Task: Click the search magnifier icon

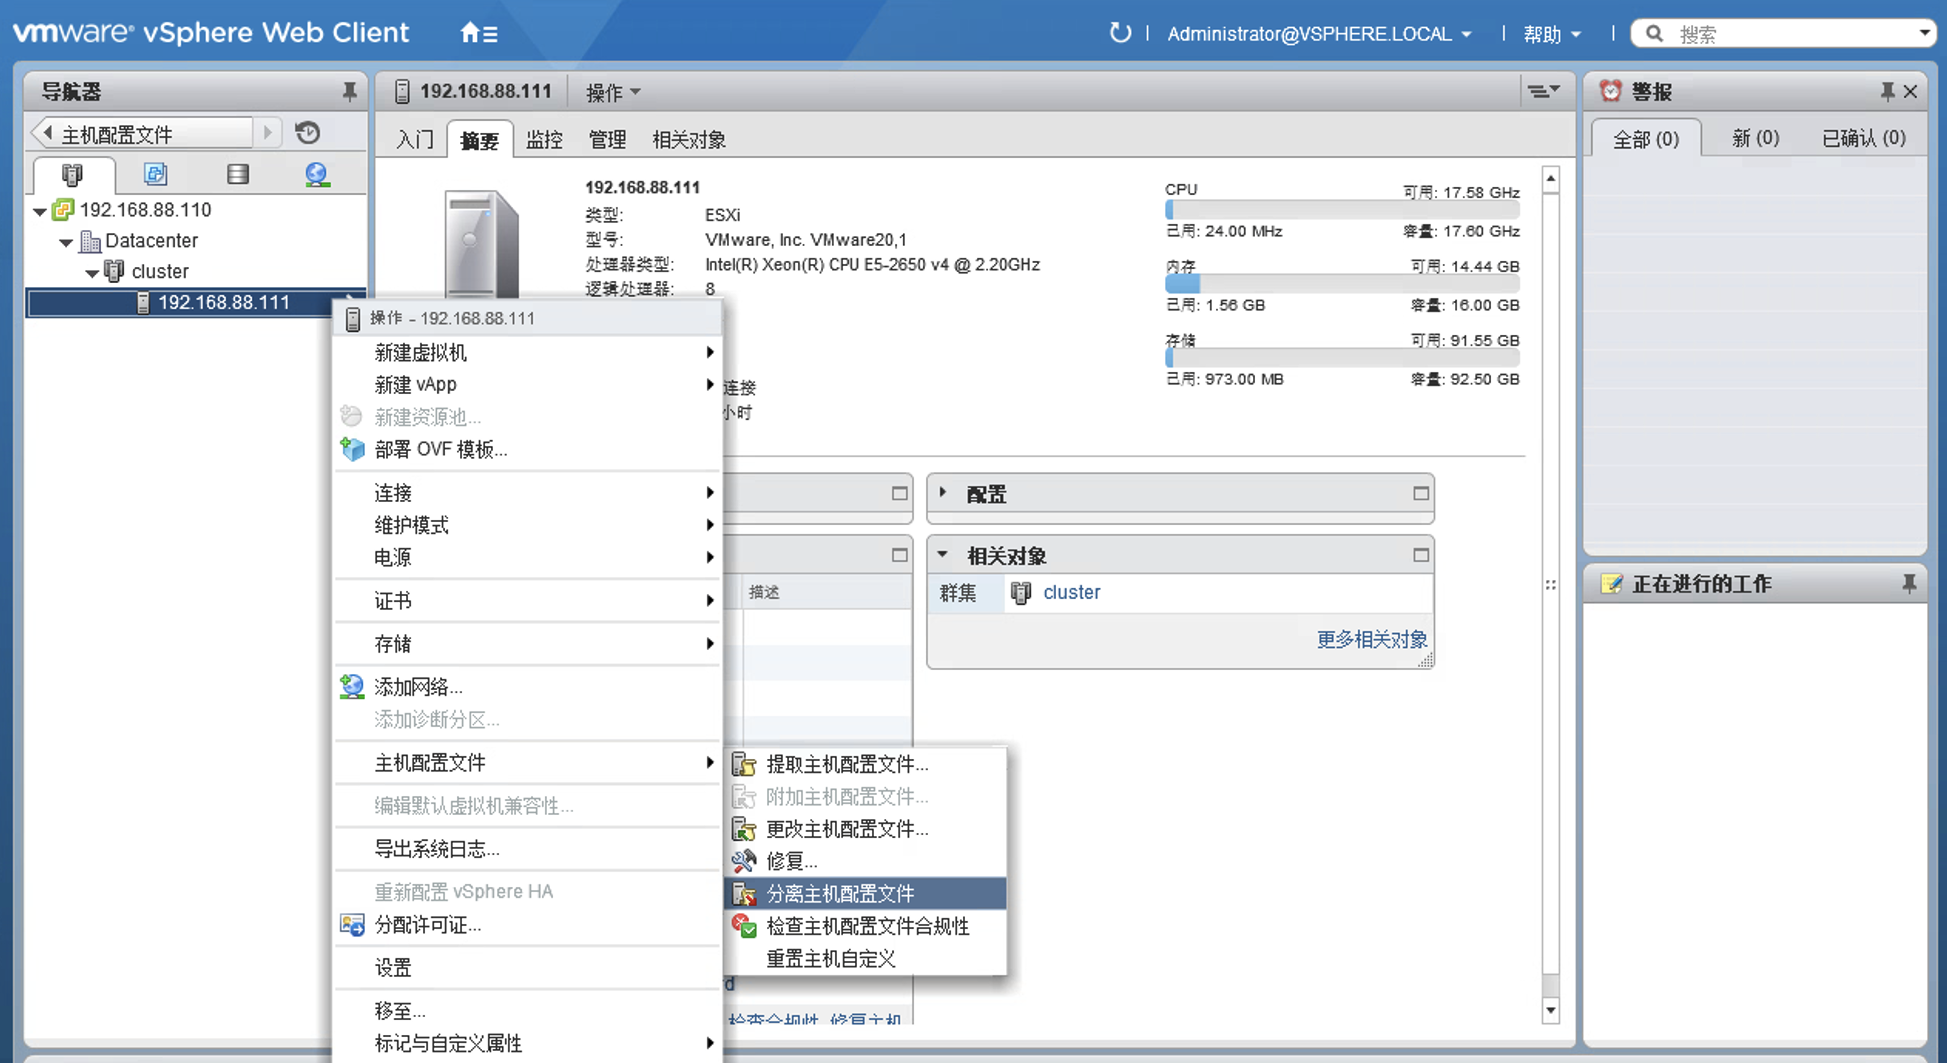Action: tap(1655, 34)
